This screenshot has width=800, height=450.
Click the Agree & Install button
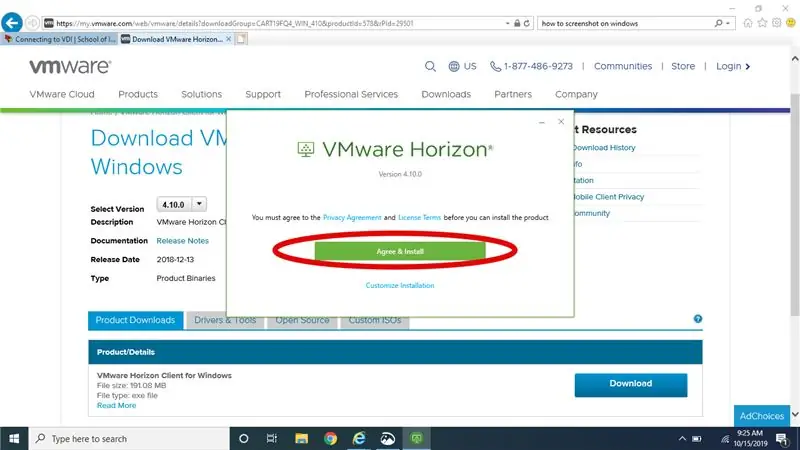click(400, 252)
